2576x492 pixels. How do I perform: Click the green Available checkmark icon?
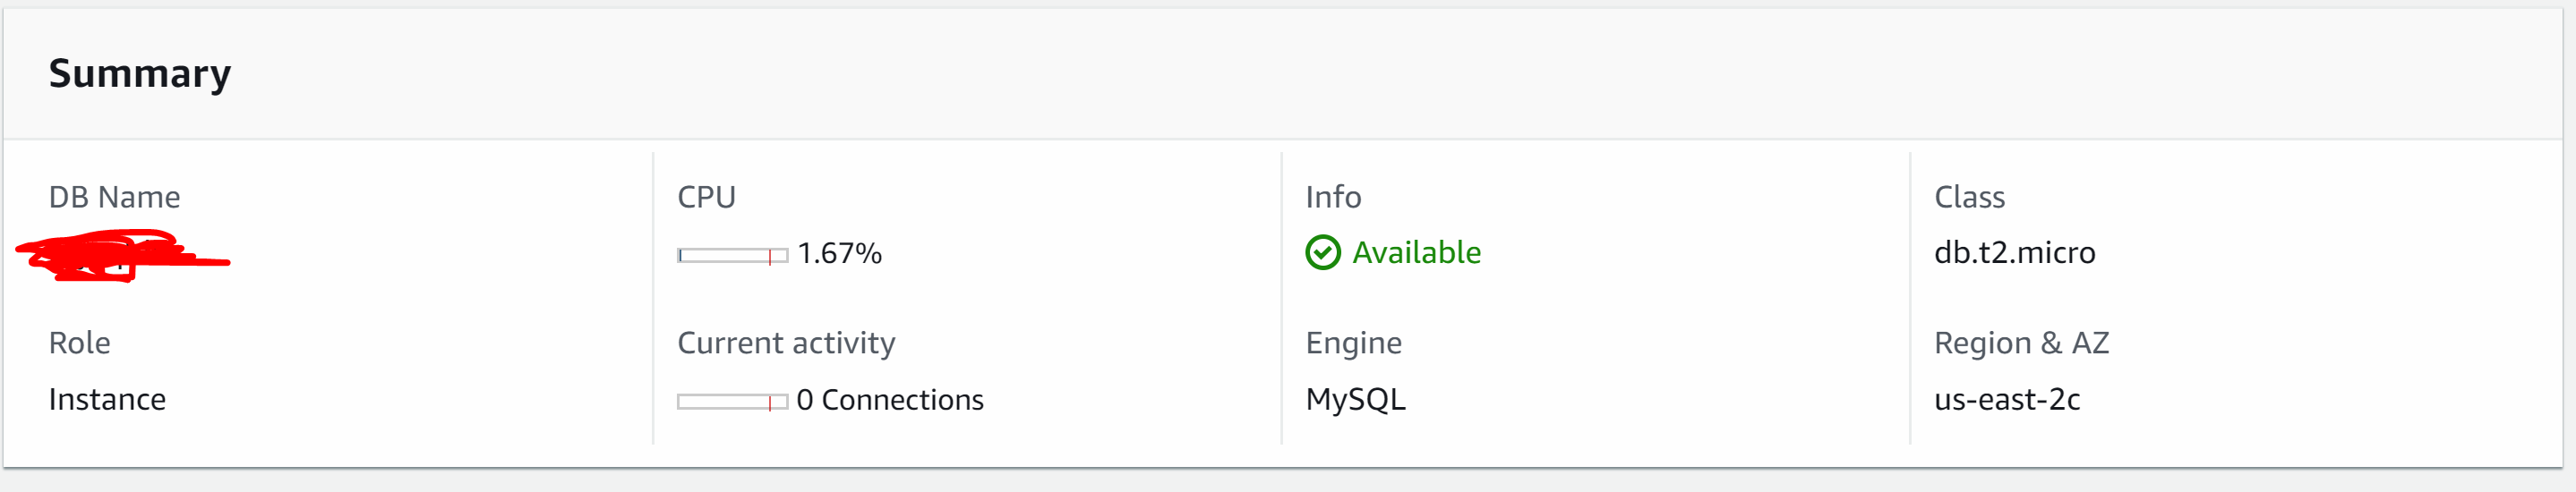click(1322, 253)
